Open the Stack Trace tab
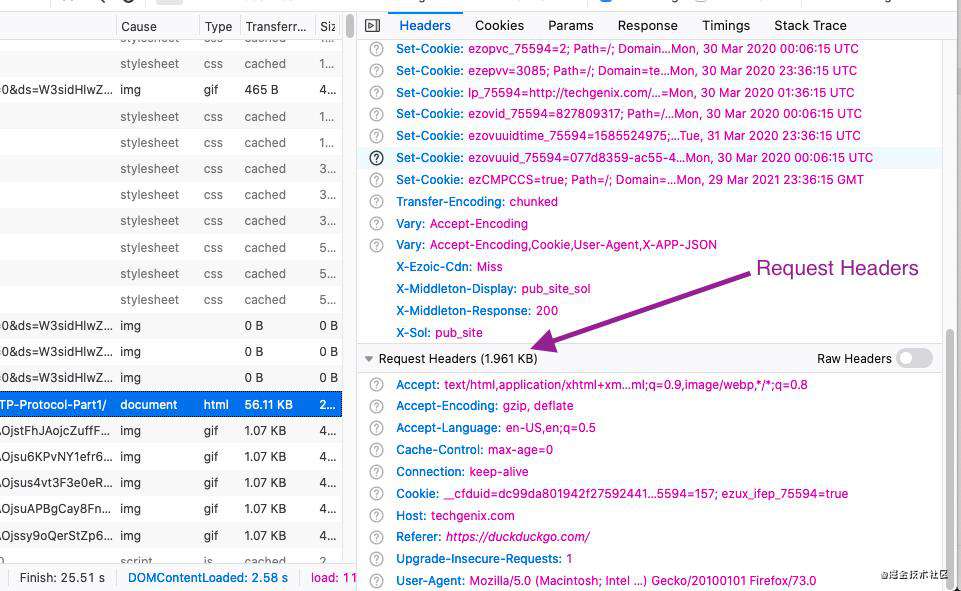This screenshot has width=961, height=591. click(x=810, y=26)
